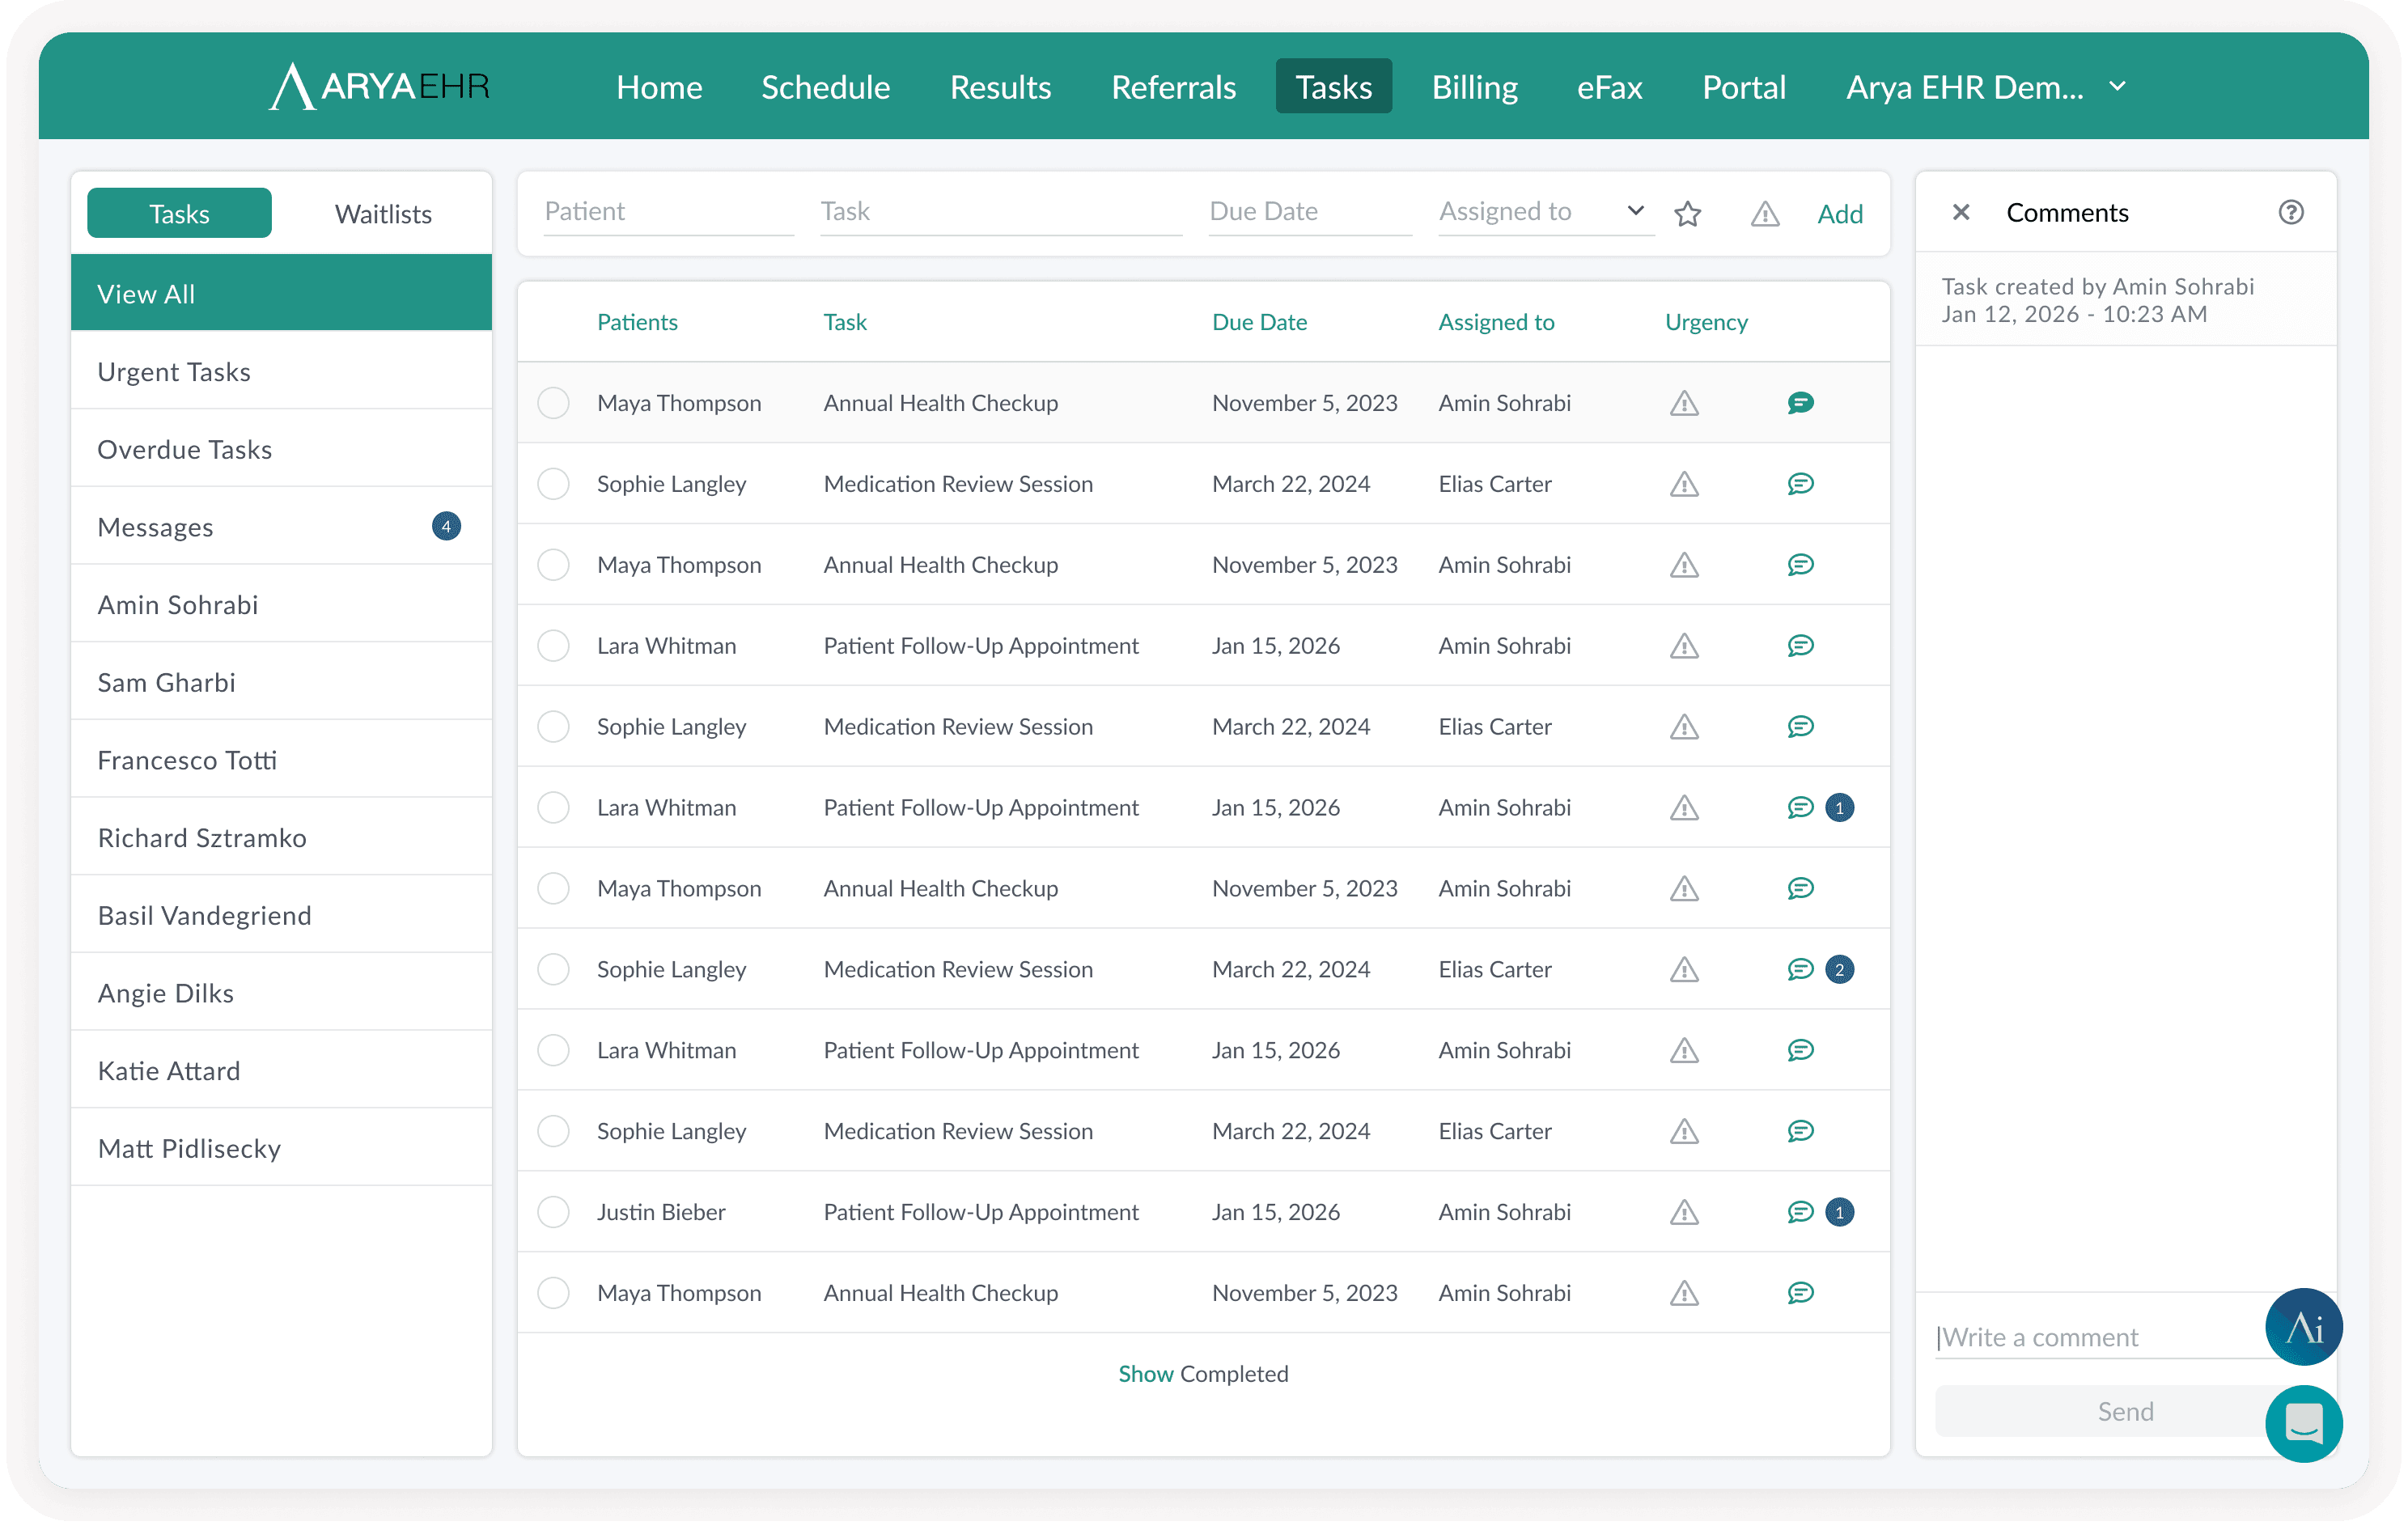Filter tasks by Matt Pidlisecky
2408x1534 pixels.
281,1148
